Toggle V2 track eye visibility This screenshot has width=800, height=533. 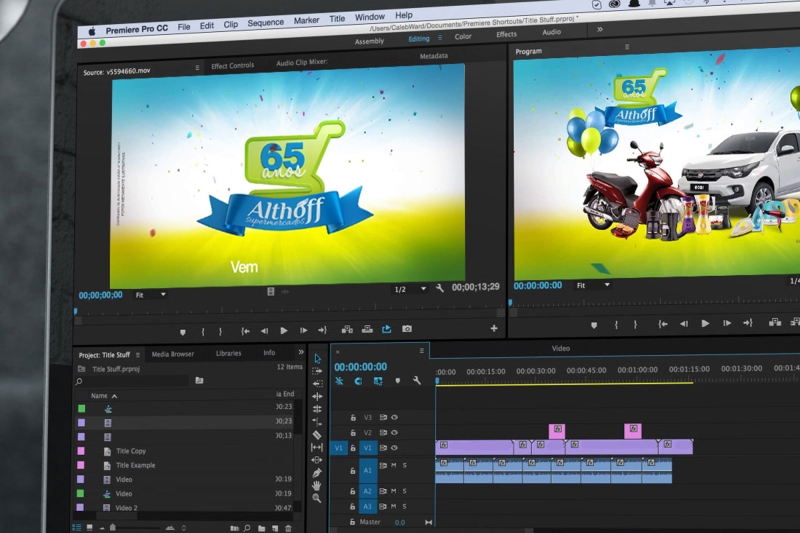tap(394, 433)
